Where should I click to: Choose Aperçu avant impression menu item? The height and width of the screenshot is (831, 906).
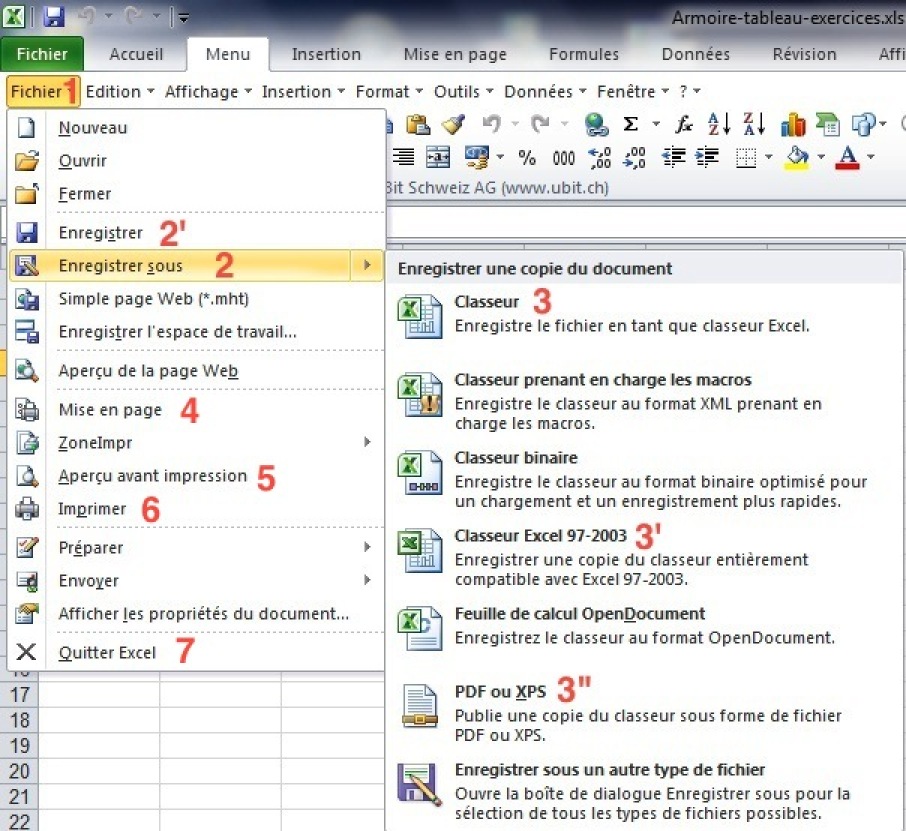point(196,476)
